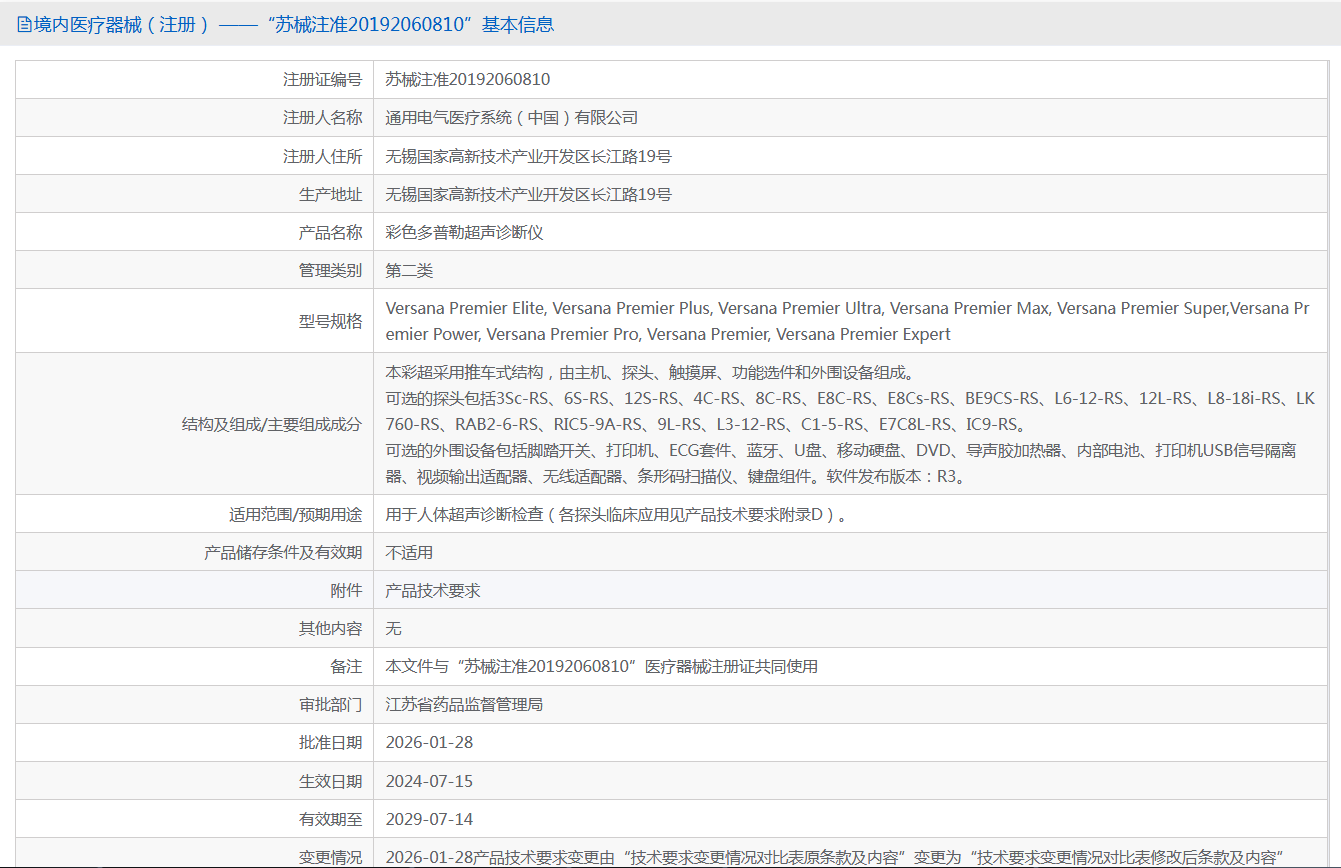Image resolution: width=1341 pixels, height=868 pixels.
Task: Select the "注册人名称" row label
Action: (323, 118)
